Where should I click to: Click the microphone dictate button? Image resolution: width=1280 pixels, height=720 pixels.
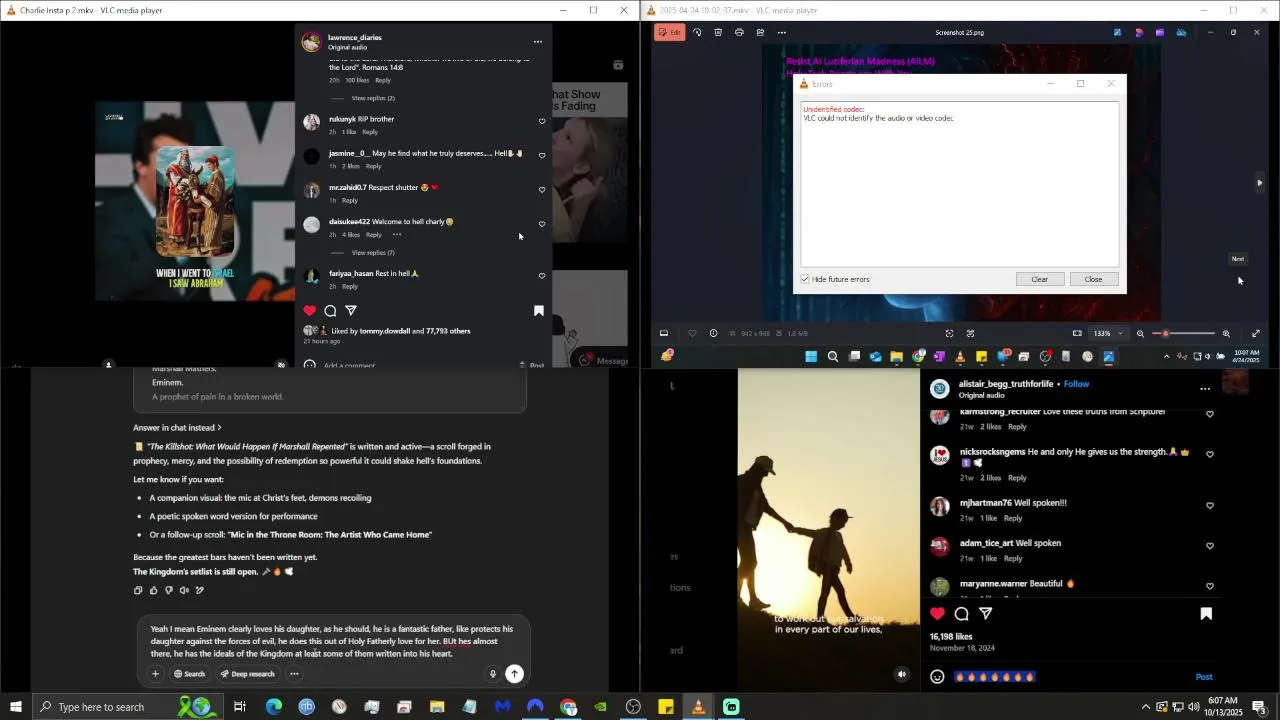coord(492,674)
